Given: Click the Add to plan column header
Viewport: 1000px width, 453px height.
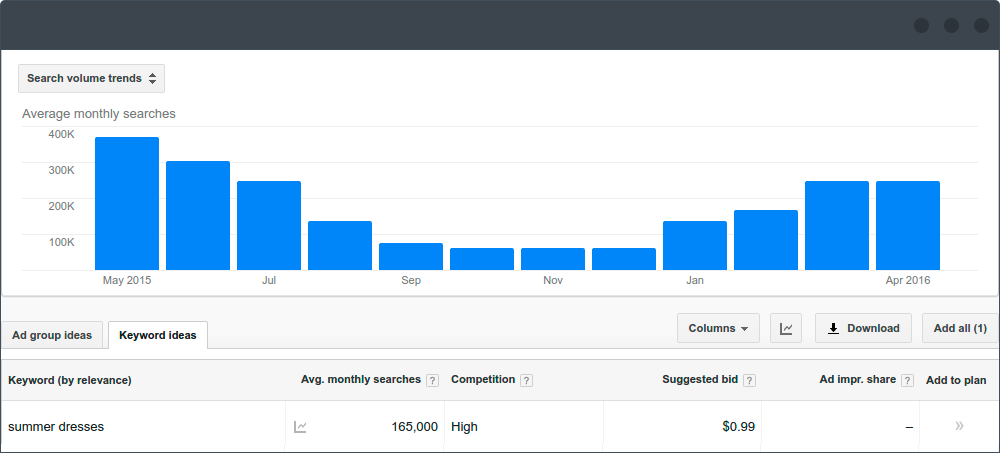Looking at the screenshot, I should [x=956, y=380].
